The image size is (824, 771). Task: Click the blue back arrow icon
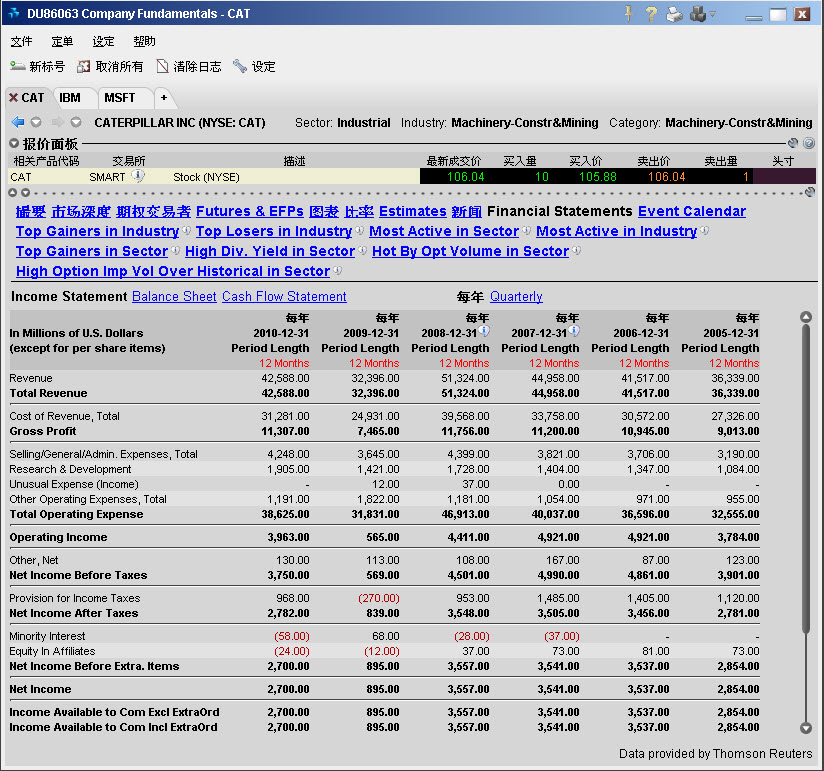(x=17, y=123)
